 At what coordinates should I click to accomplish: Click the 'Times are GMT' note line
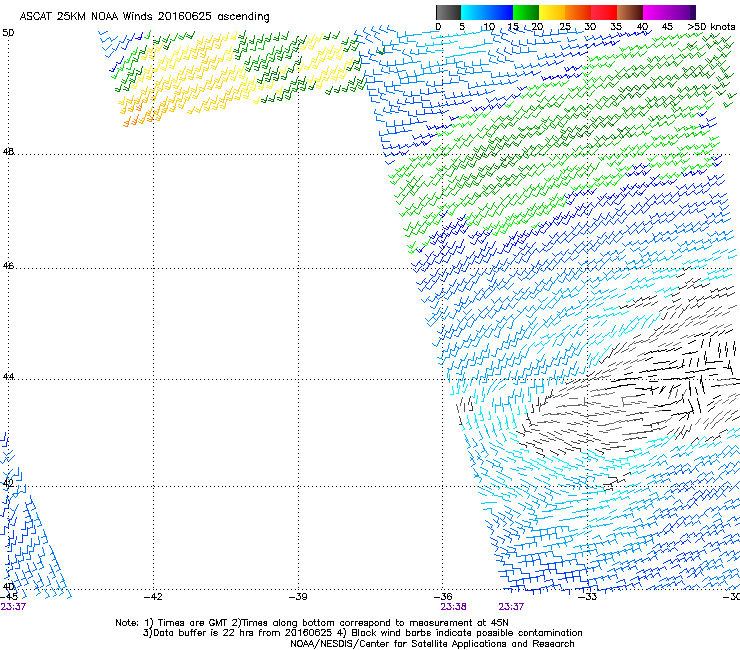312,623
